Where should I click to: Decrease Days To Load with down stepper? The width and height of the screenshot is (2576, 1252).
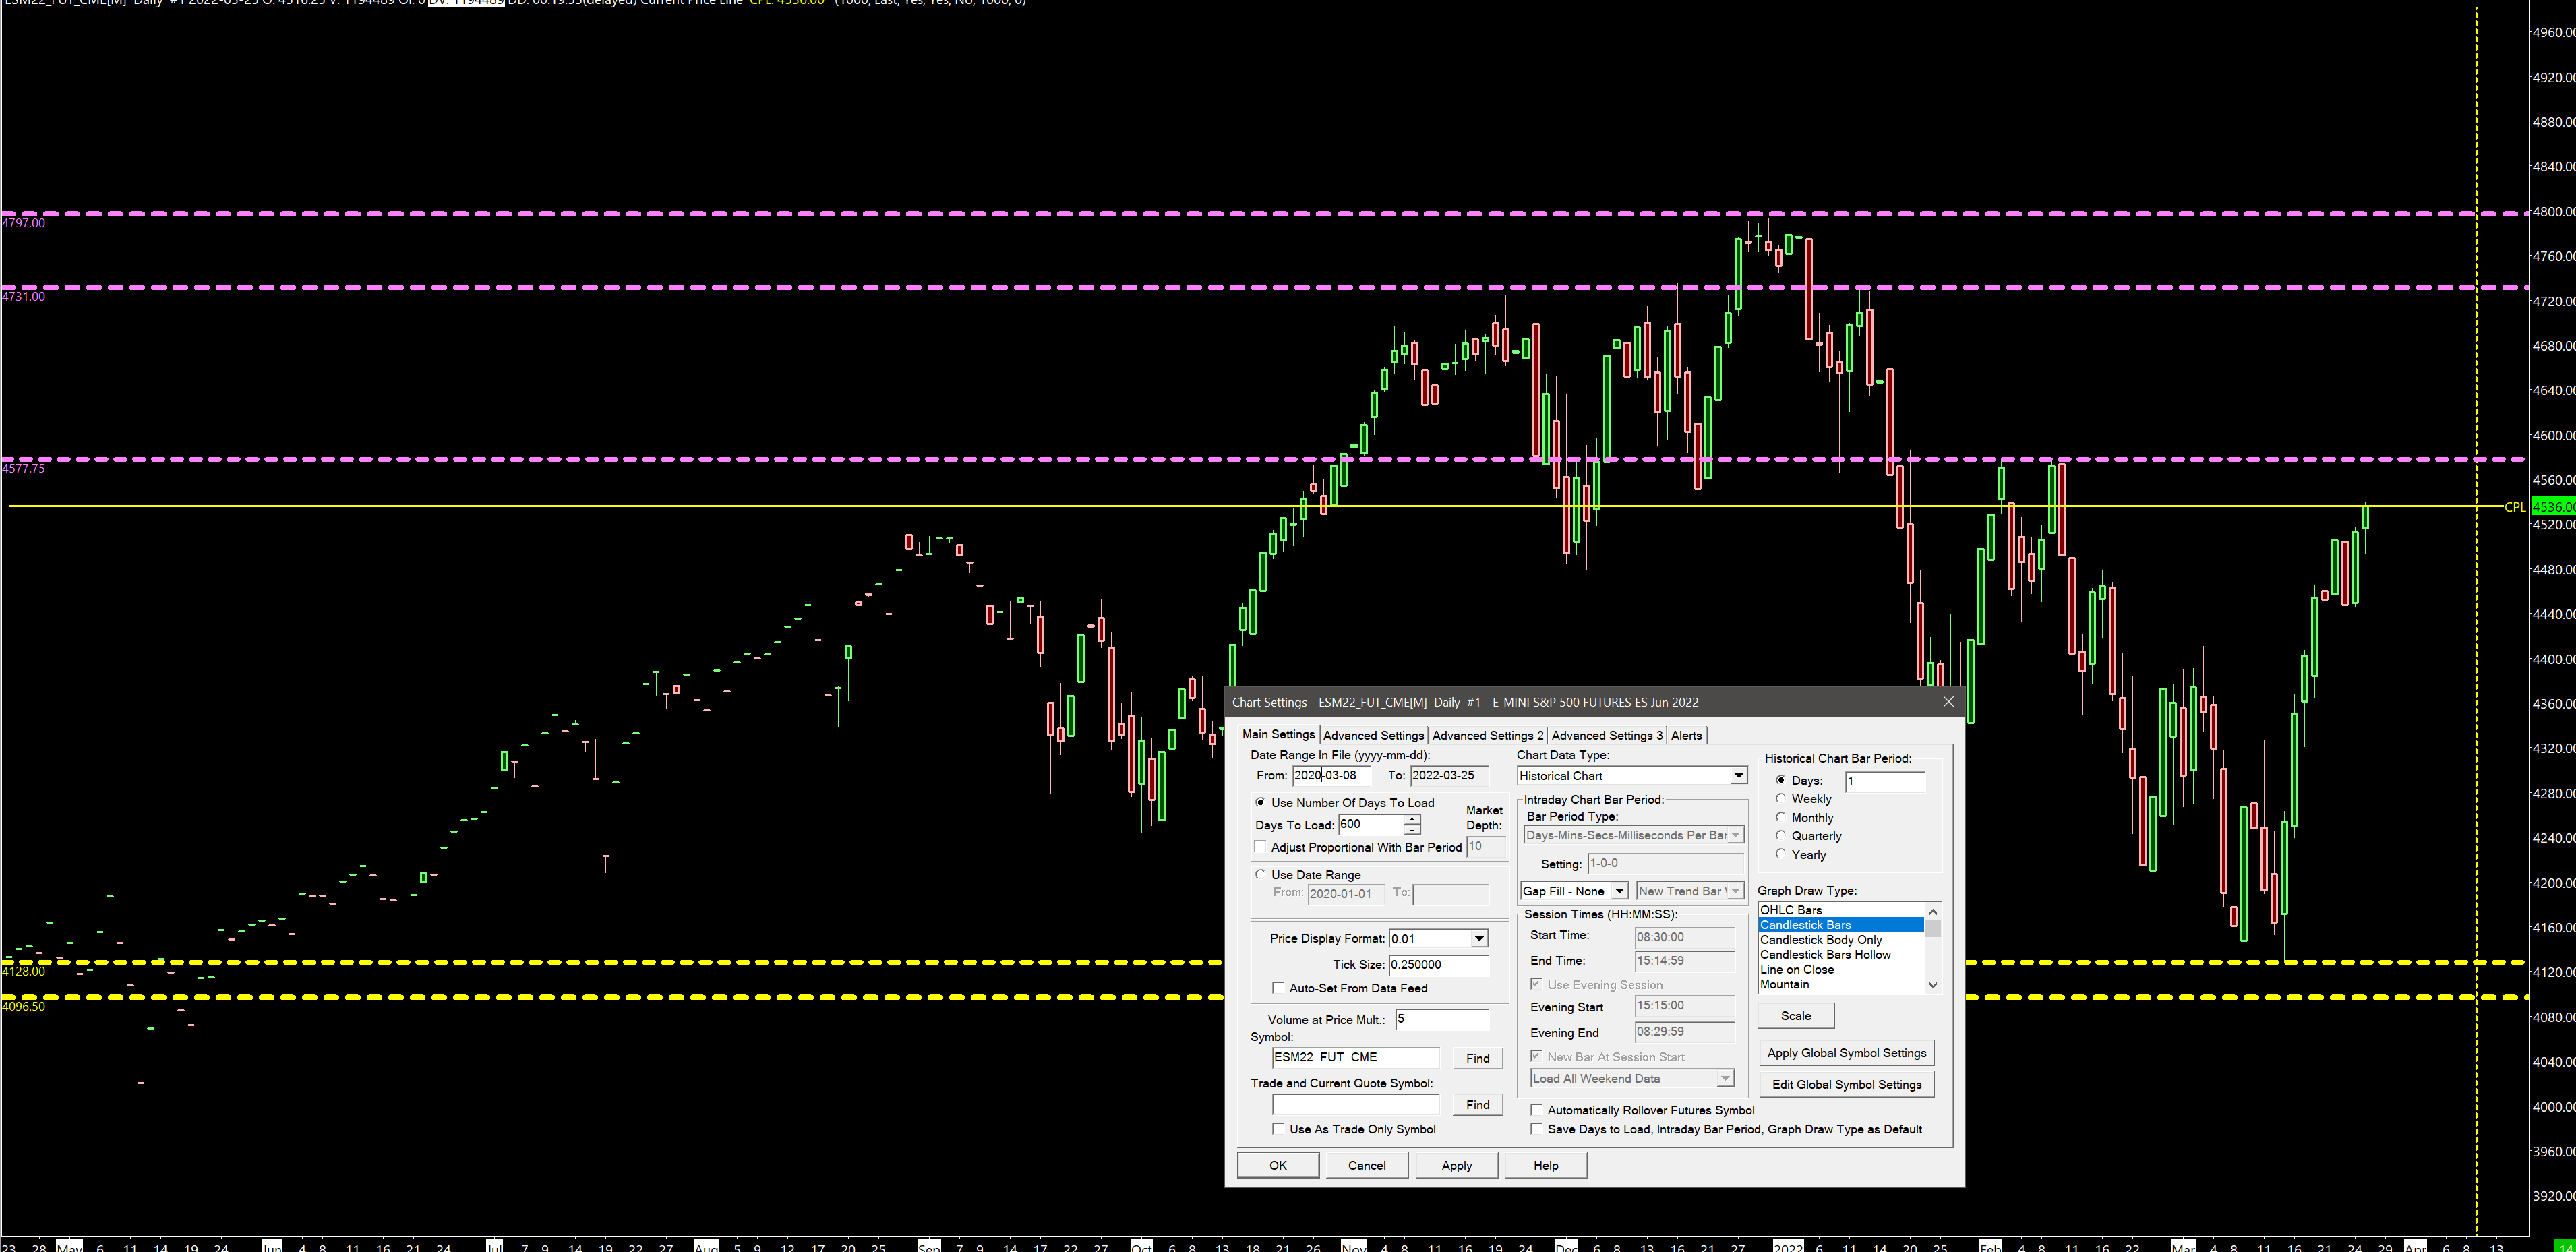(1411, 830)
